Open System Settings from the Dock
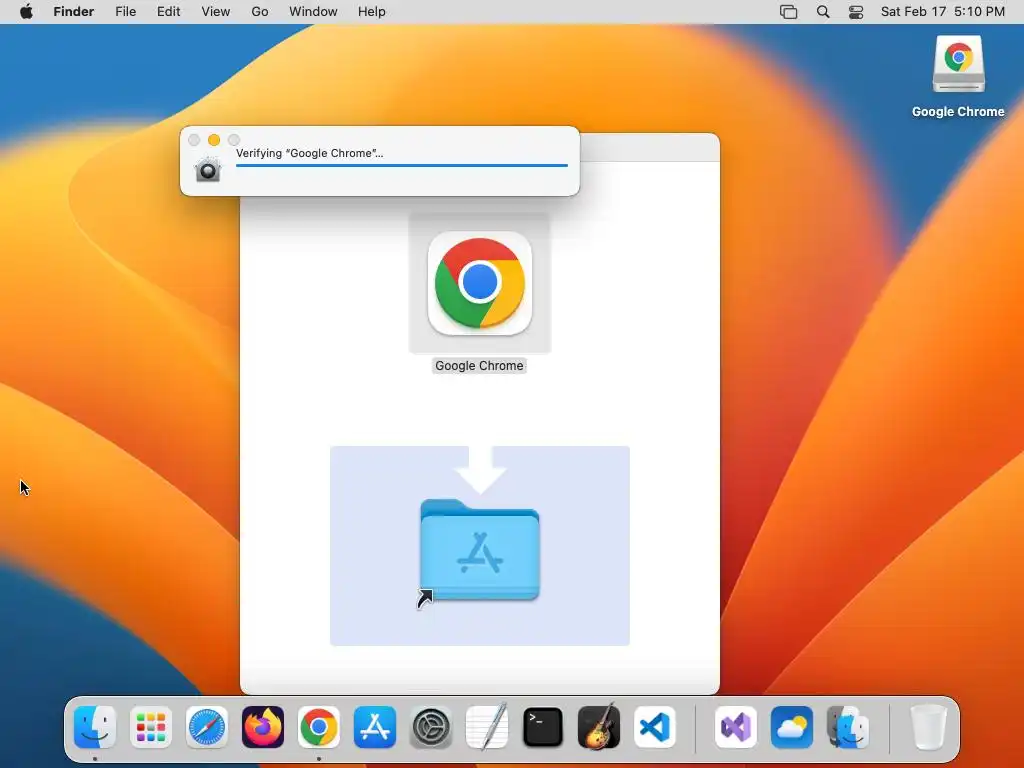 (431, 727)
